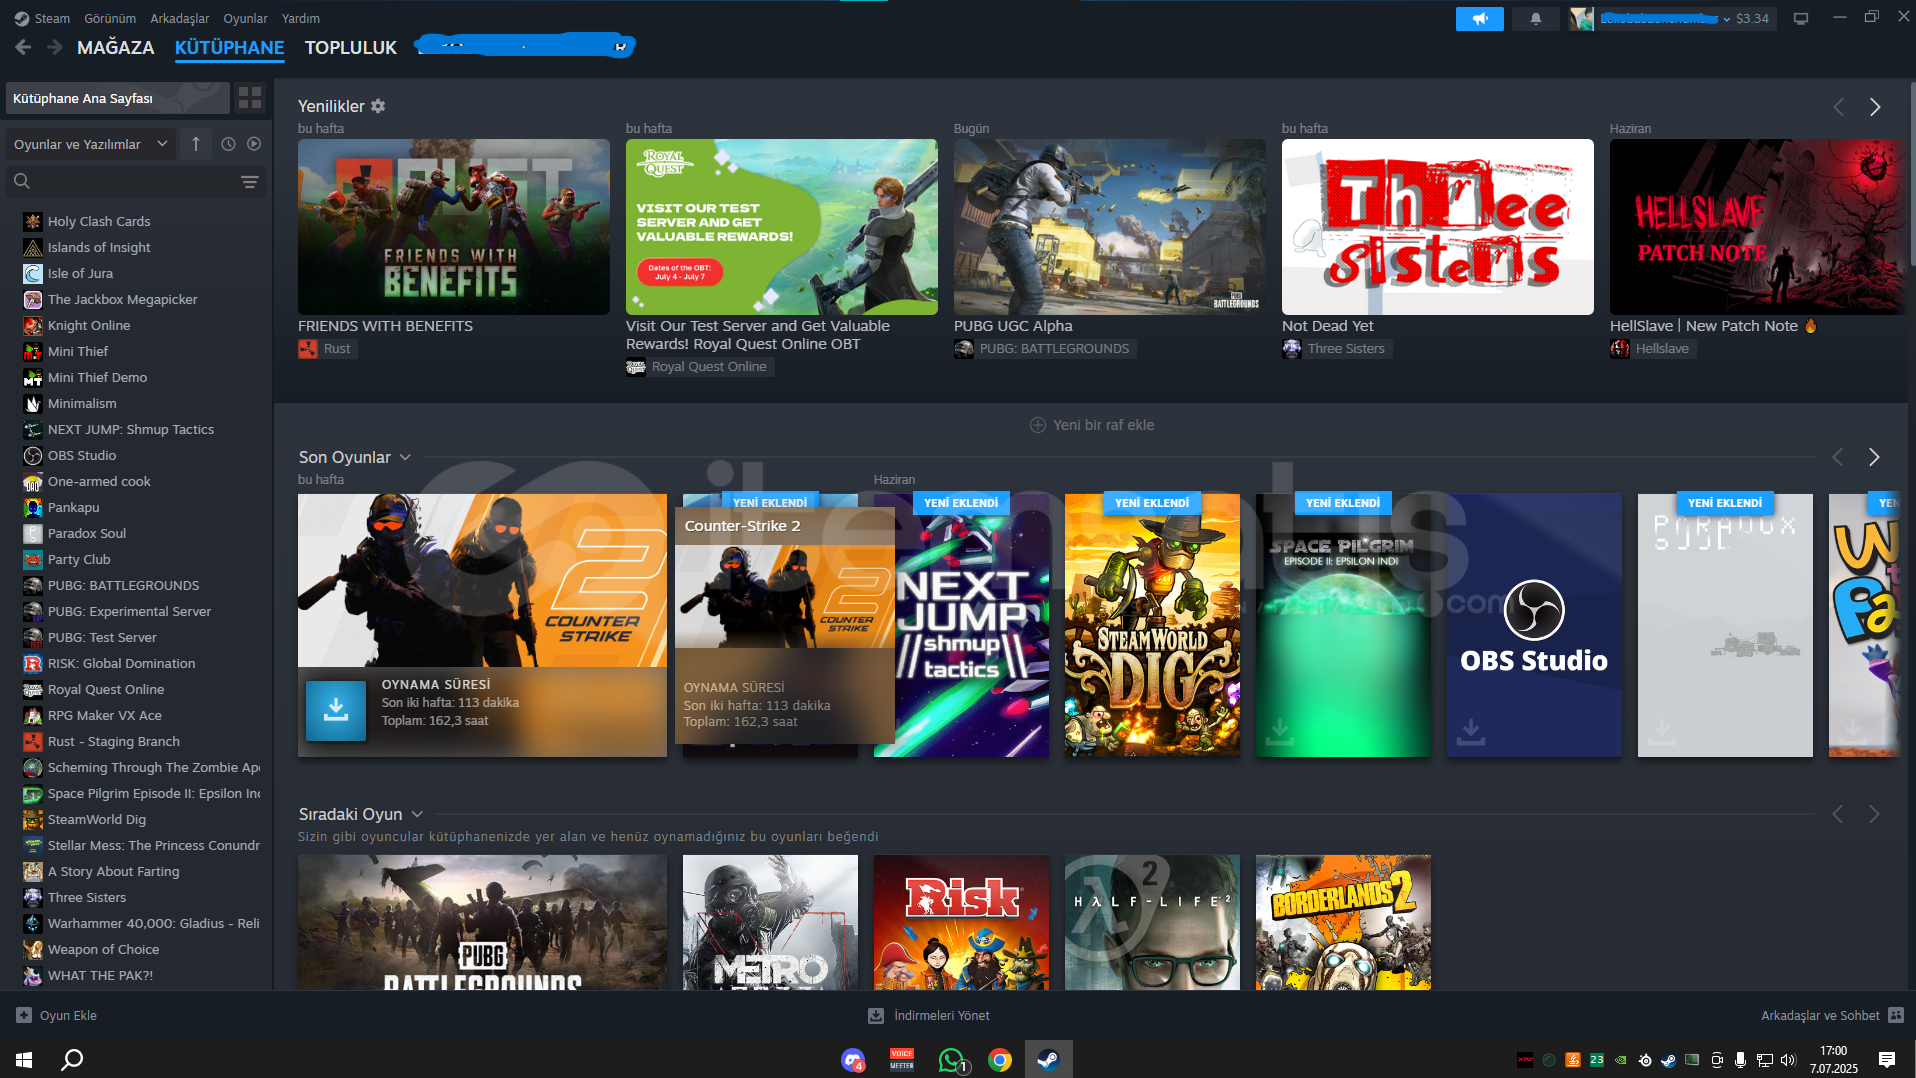The width and height of the screenshot is (1916, 1078).
Task: Open Windows search from the taskbar
Action: click(72, 1059)
